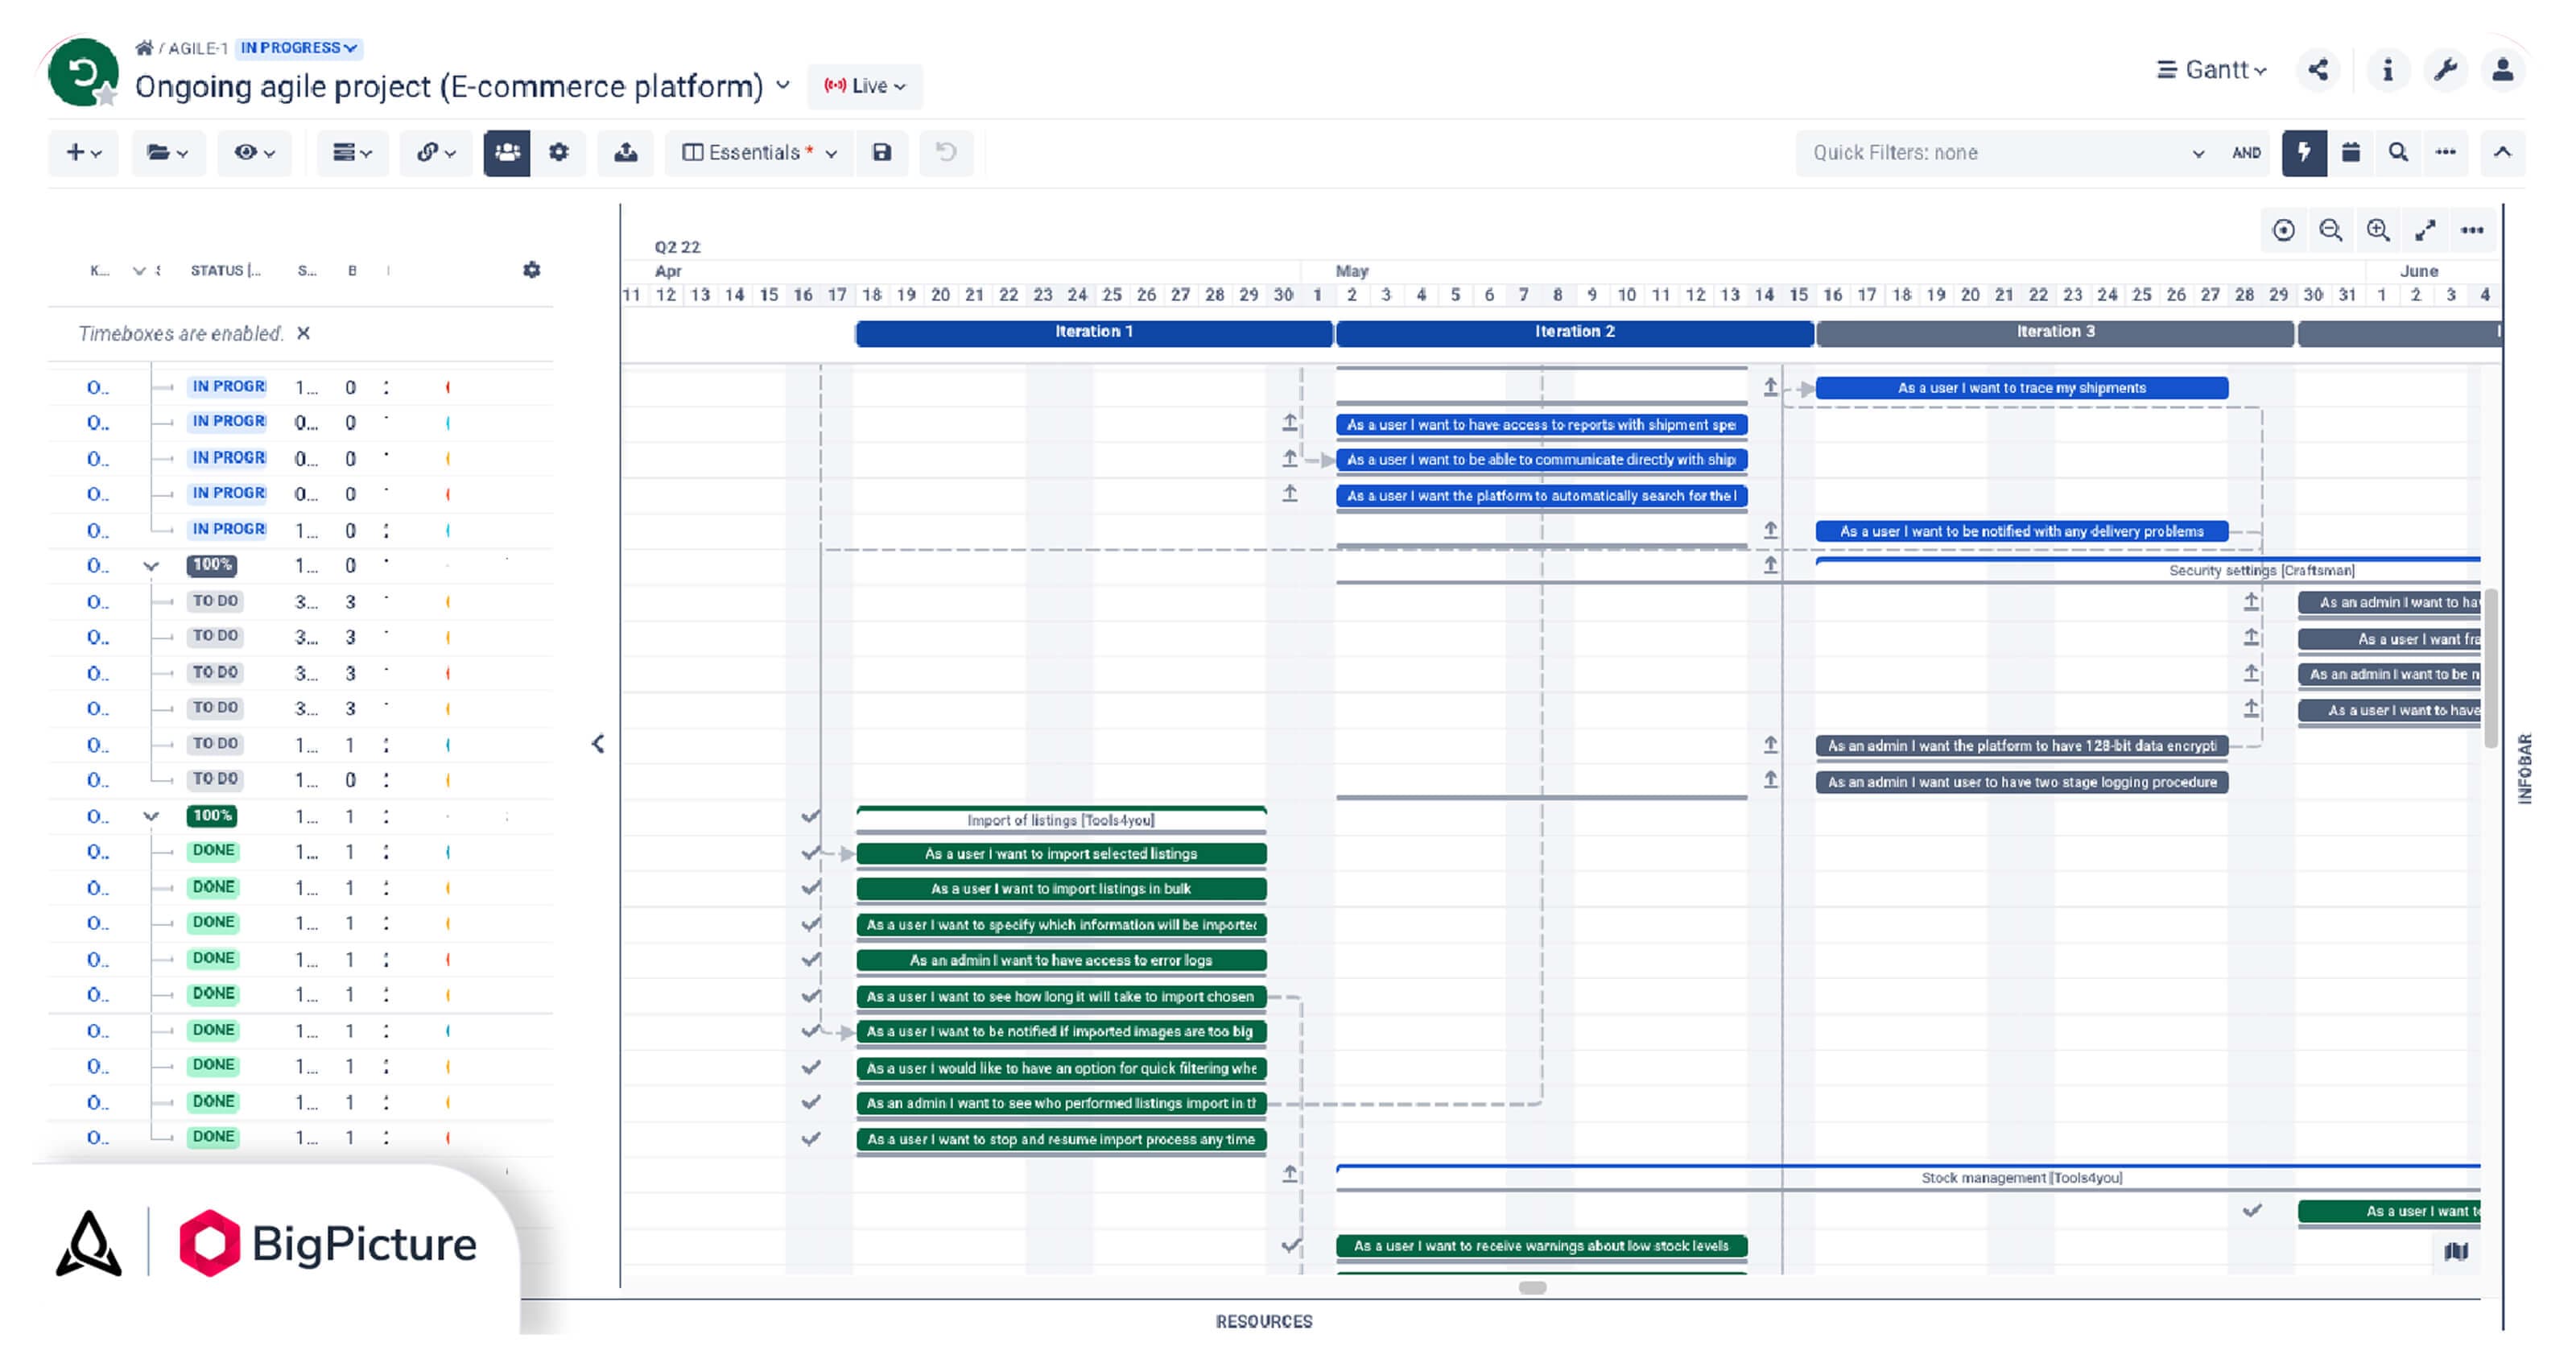Open the Live mode dropdown
The image size is (2576, 1367).
coord(865,86)
